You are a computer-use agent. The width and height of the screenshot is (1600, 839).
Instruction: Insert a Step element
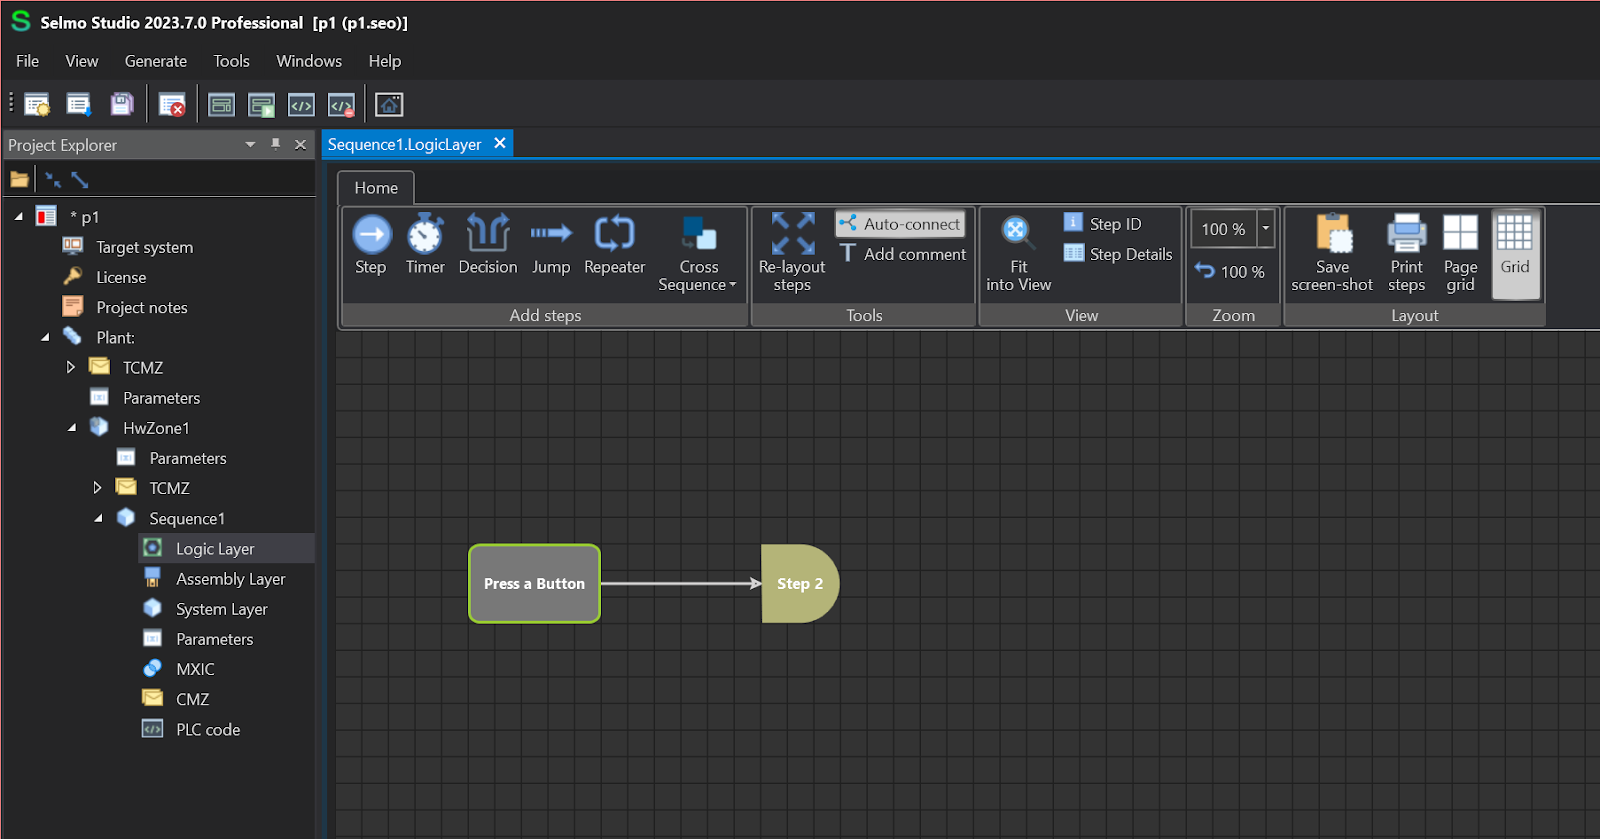[371, 246]
